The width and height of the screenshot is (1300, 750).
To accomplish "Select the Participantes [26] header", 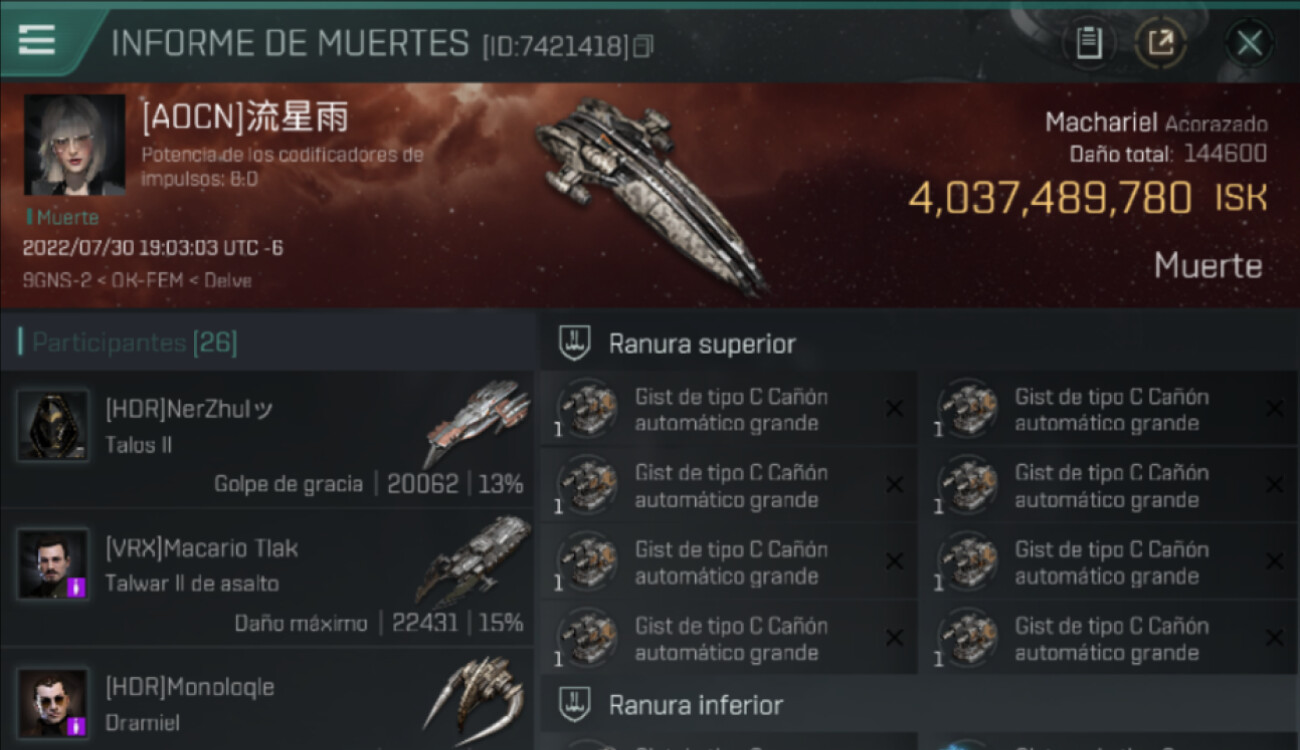I will click(128, 343).
